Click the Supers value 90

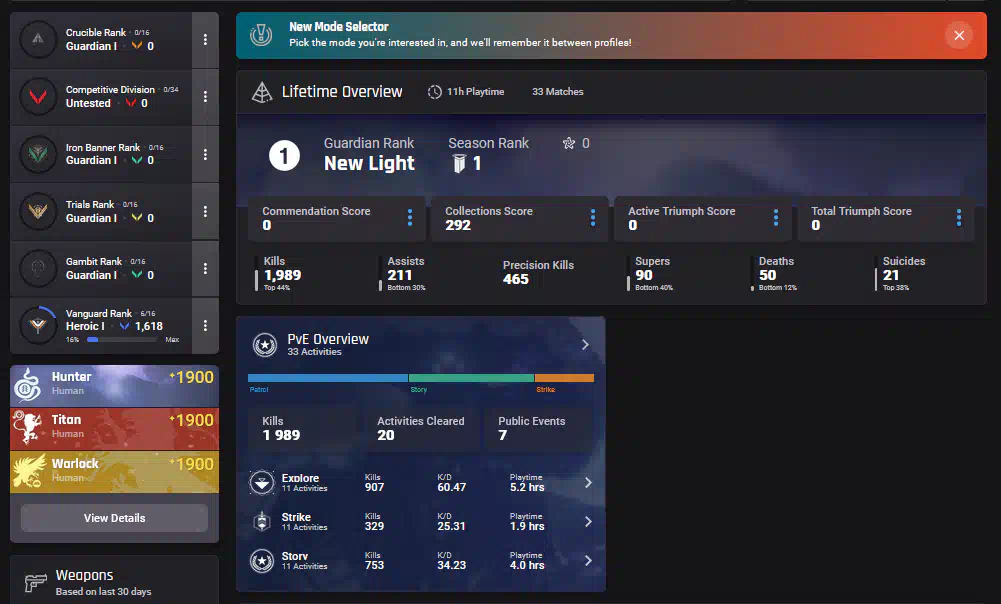pos(644,275)
